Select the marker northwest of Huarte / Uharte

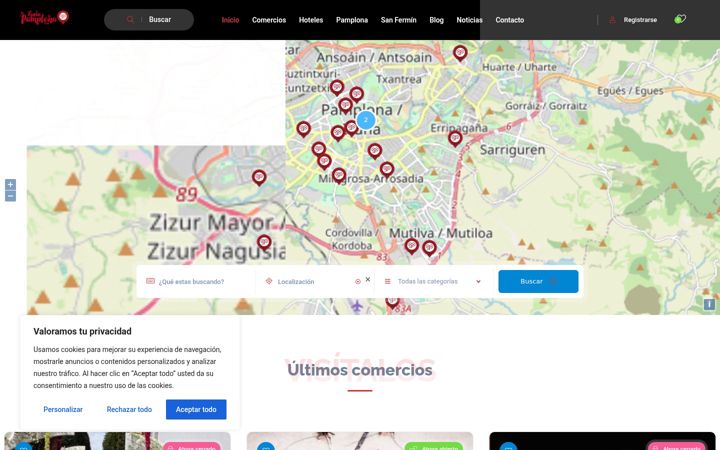click(460, 53)
